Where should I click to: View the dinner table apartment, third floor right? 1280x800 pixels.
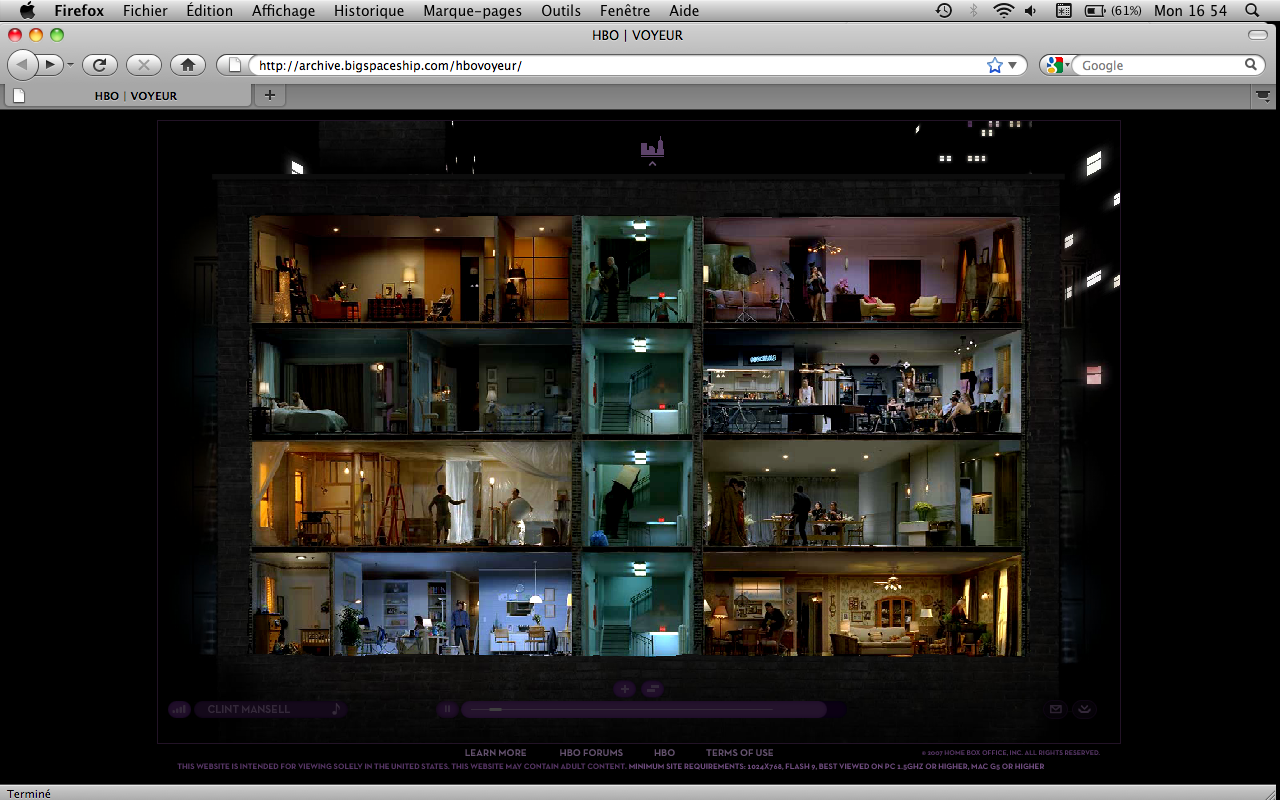point(863,494)
